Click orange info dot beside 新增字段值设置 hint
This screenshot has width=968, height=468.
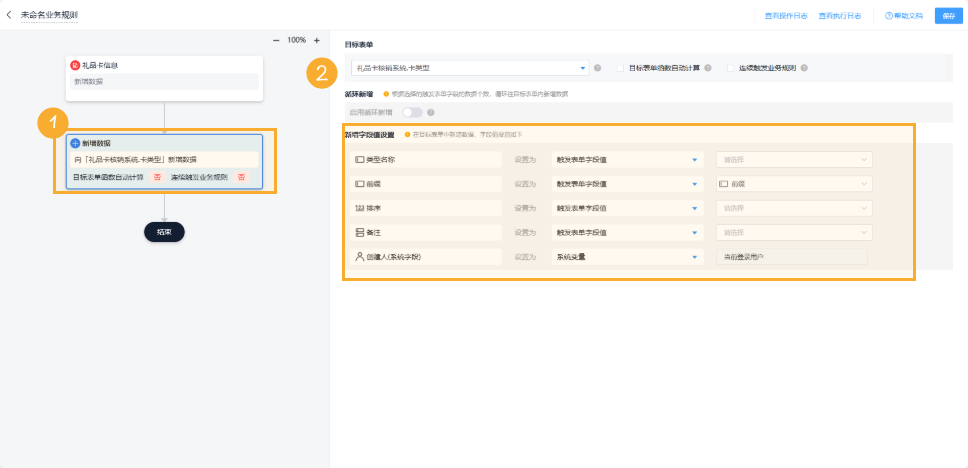(x=407, y=135)
